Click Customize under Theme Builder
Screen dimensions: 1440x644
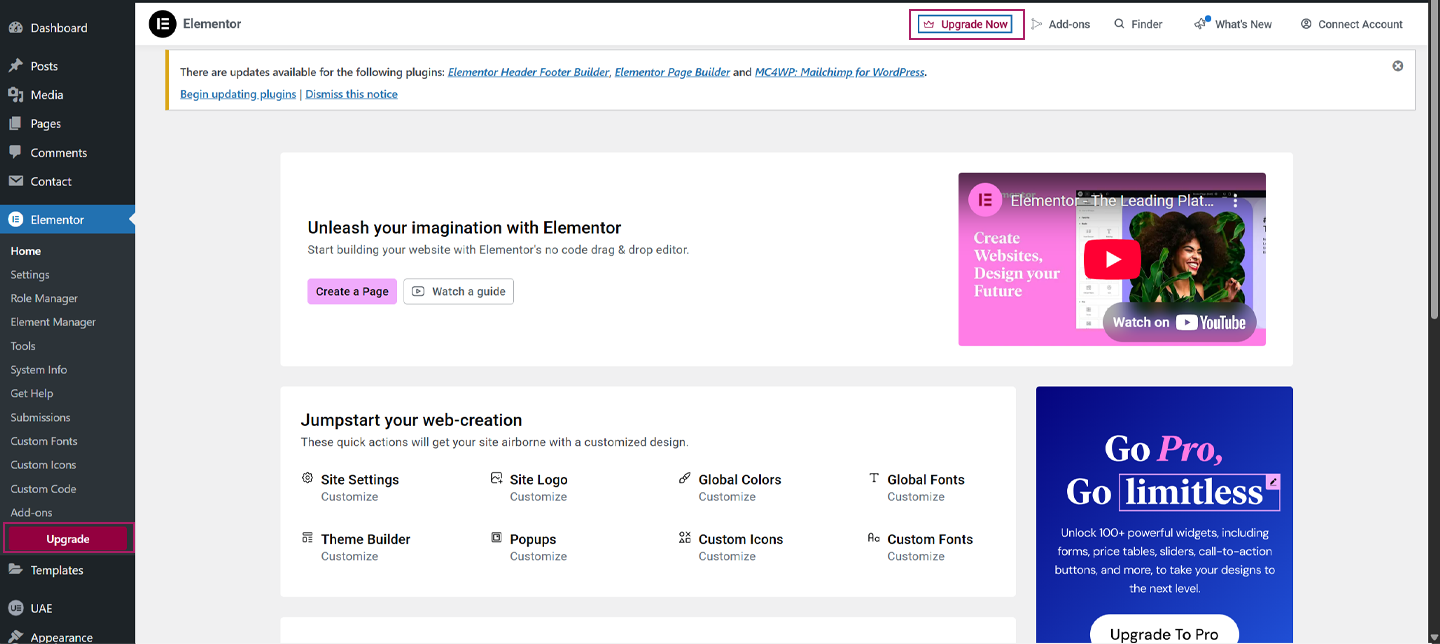click(x=349, y=556)
